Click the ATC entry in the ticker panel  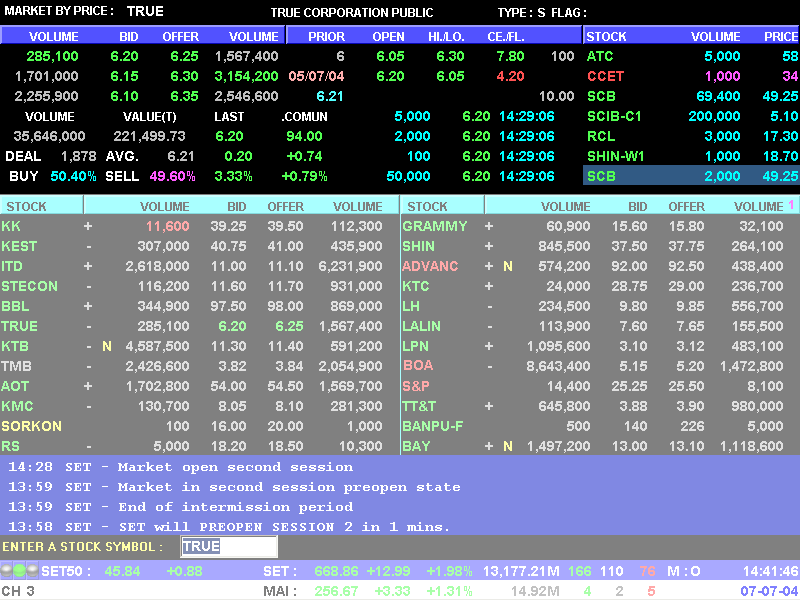point(600,56)
